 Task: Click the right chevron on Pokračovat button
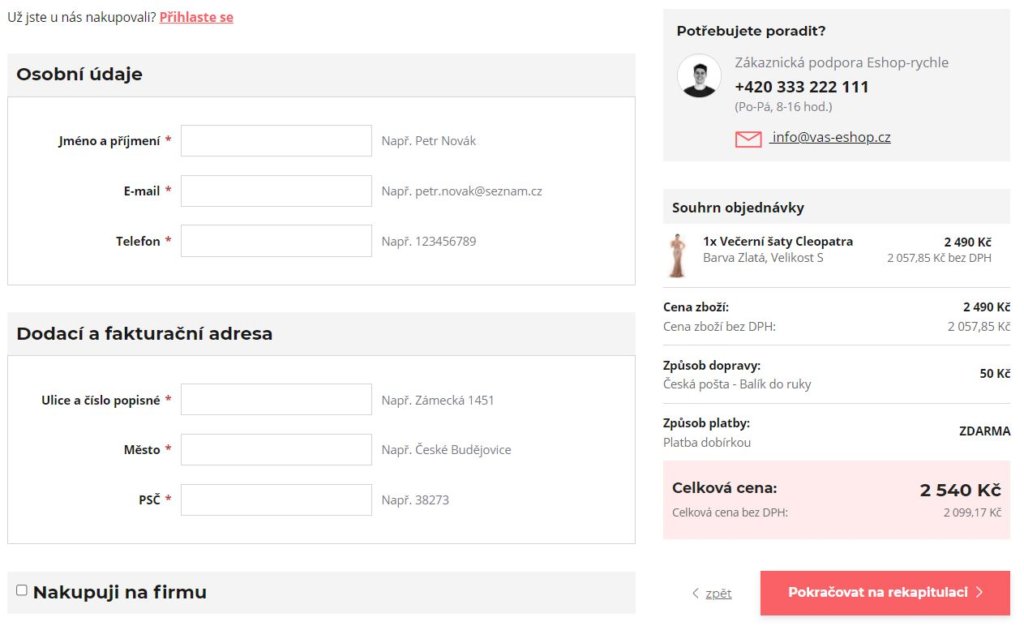[x=979, y=592]
